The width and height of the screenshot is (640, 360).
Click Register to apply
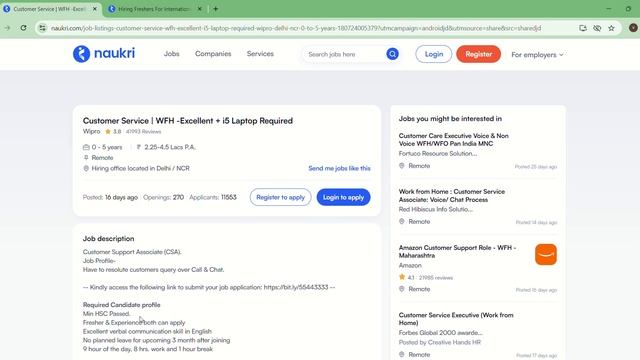280,197
